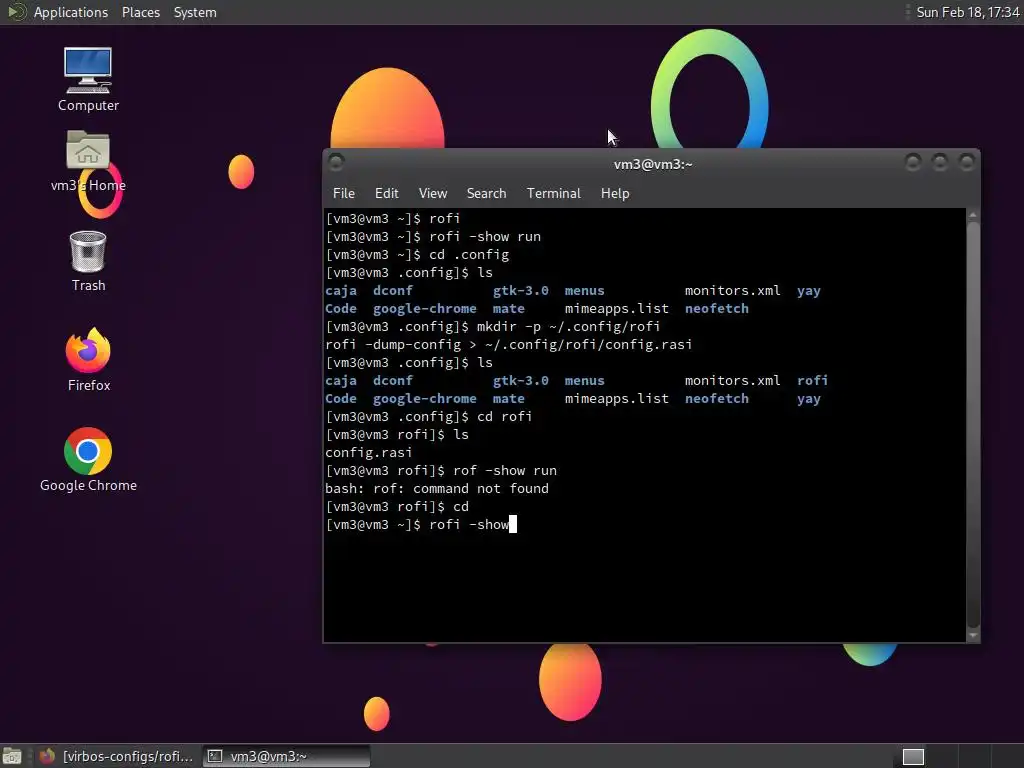Click the terminal scrollbar up arrow

pyautogui.click(x=973, y=215)
